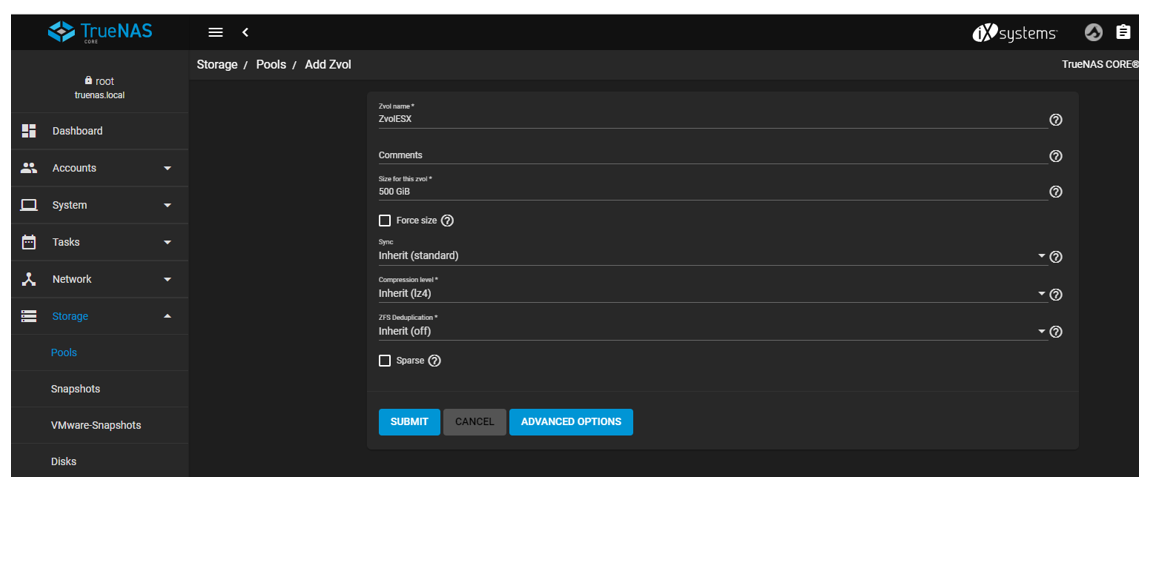Click the Storage drives icon
Image resolution: width=1158 pixels, height=567 pixels.
[x=29, y=316]
